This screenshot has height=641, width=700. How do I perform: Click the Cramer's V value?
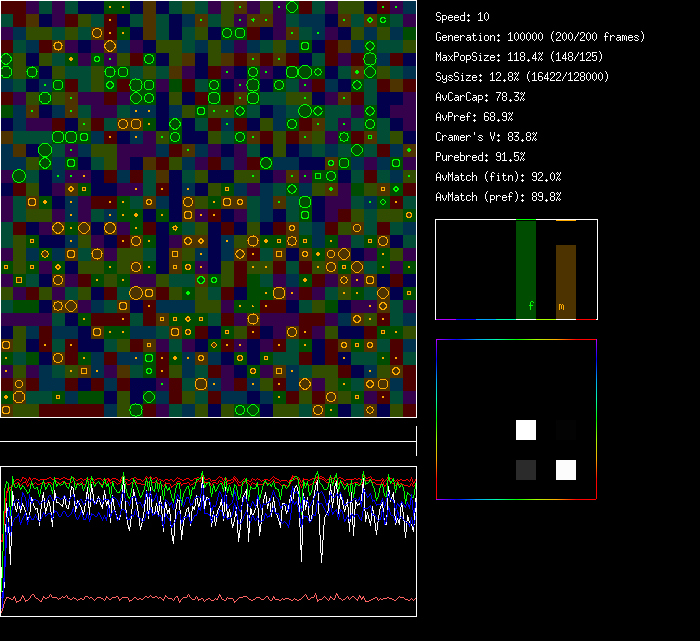(x=486, y=137)
